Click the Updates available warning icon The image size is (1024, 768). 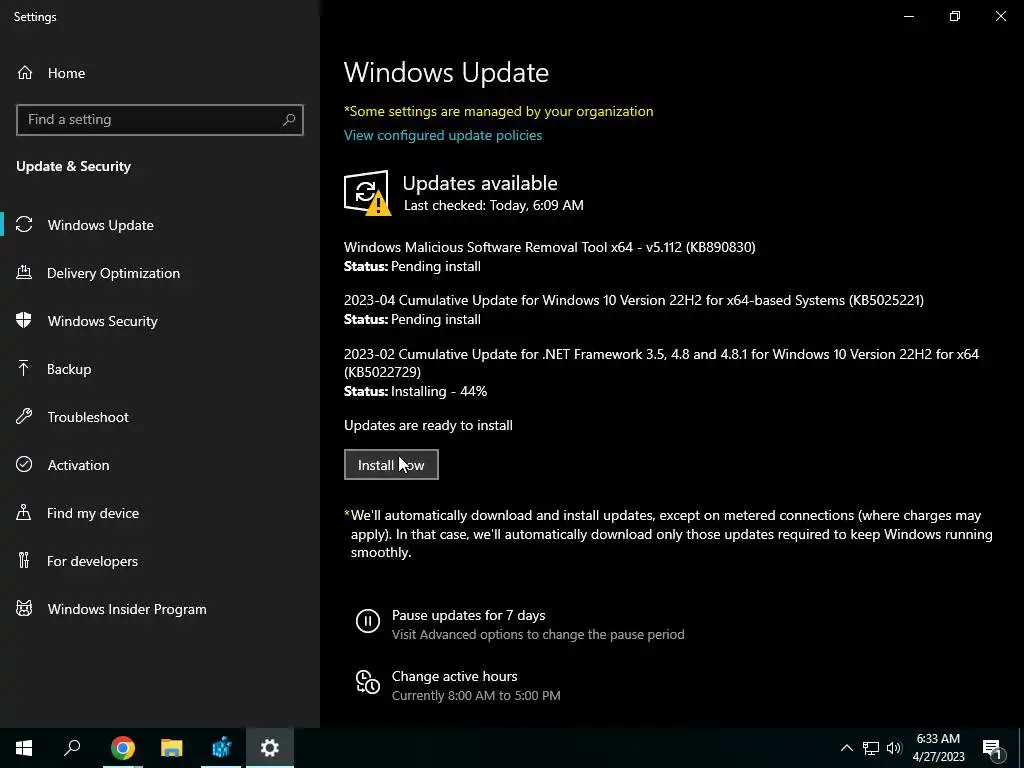[x=367, y=193]
